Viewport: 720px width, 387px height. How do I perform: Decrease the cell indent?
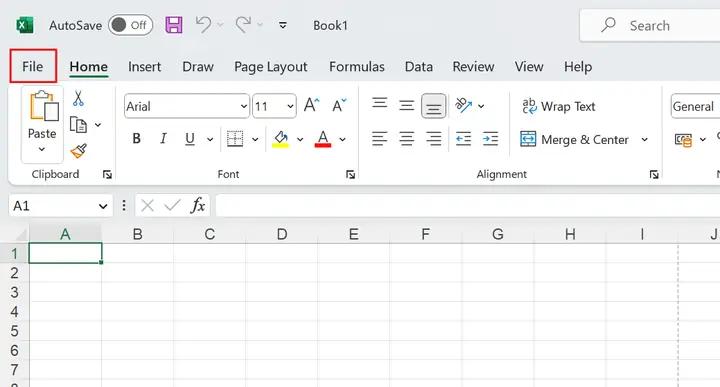[463, 138]
